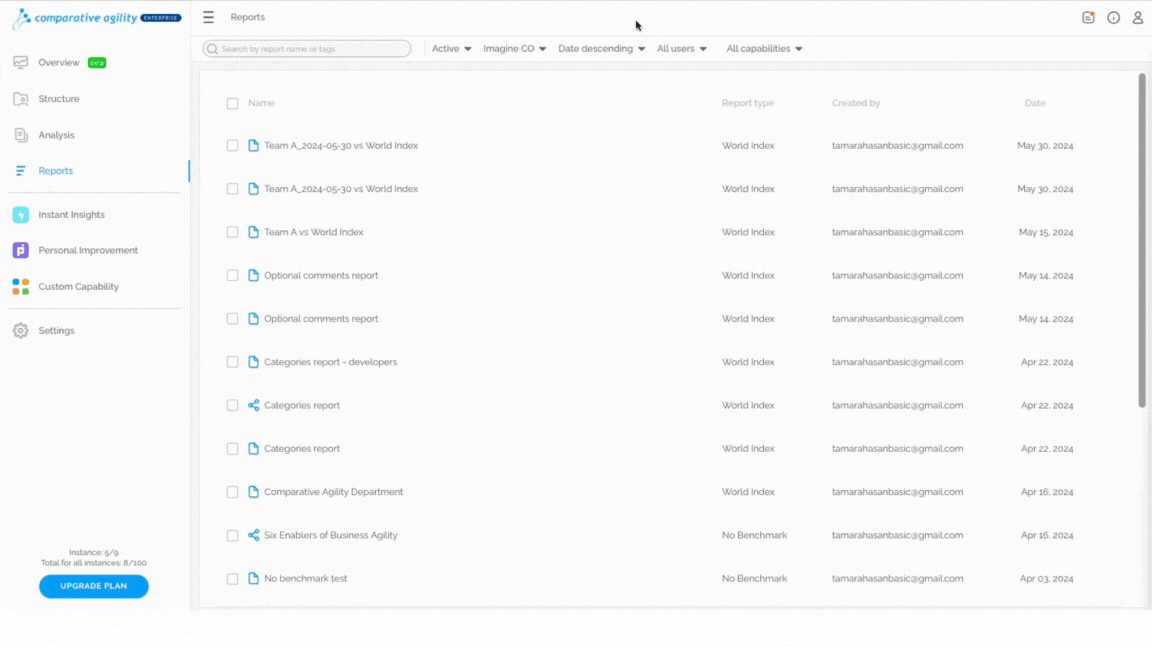Open the Imagine CO dropdown
Screen dimensions: 1152x648
pos(514,48)
